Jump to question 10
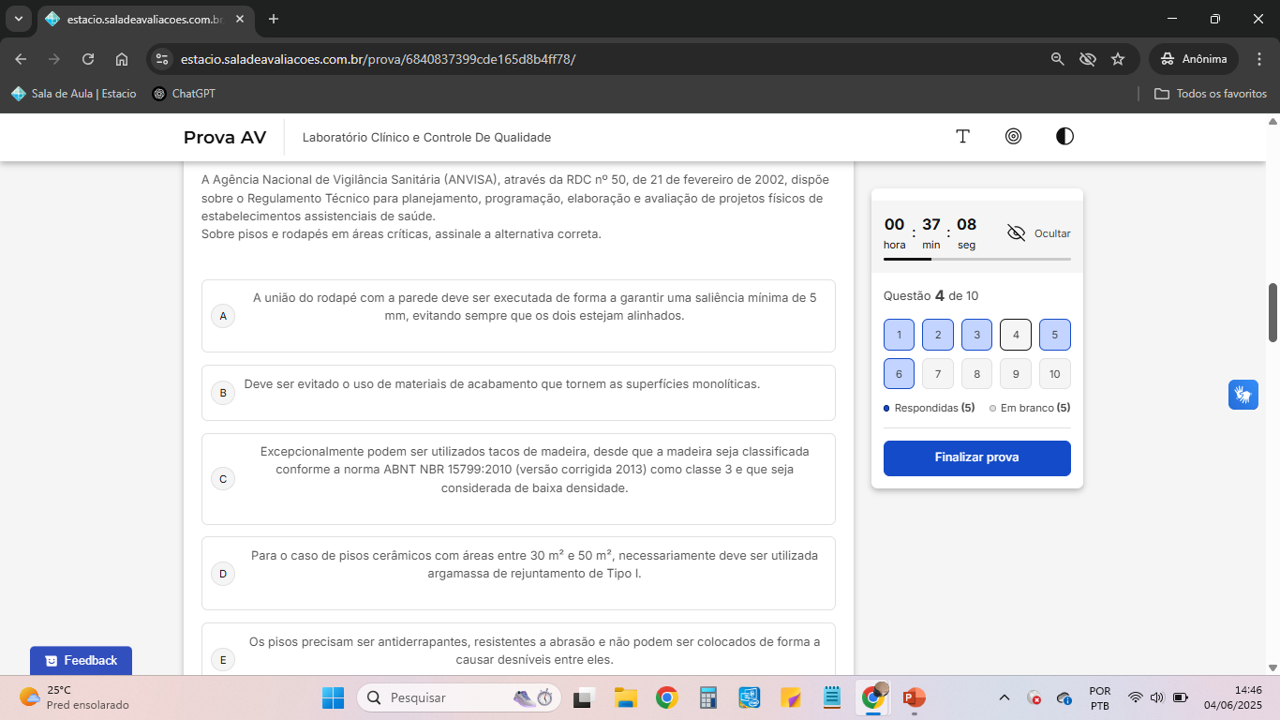The width and height of the screenshot is (1280, 720). (1054, 374)
